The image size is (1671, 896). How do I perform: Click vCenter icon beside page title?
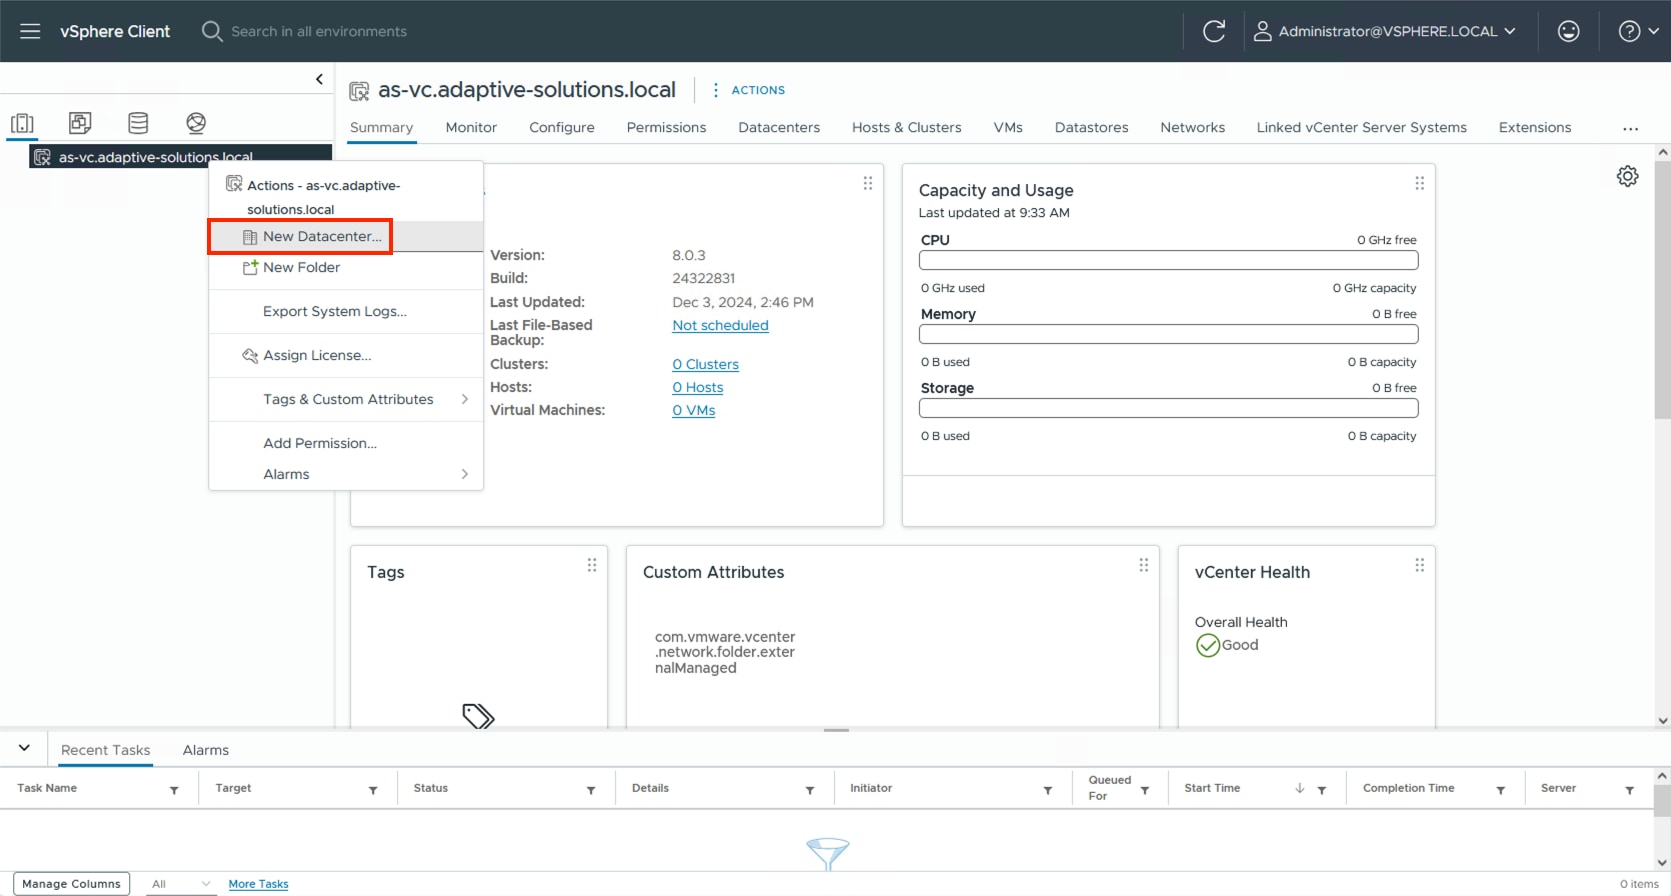pos(359,91)
